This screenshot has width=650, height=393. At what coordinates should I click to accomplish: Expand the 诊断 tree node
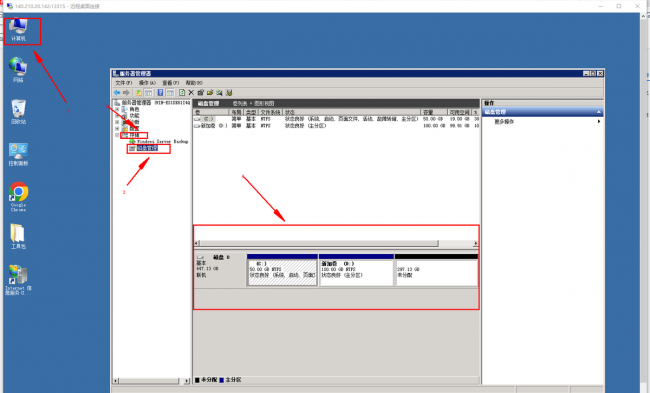pos(117,122)
